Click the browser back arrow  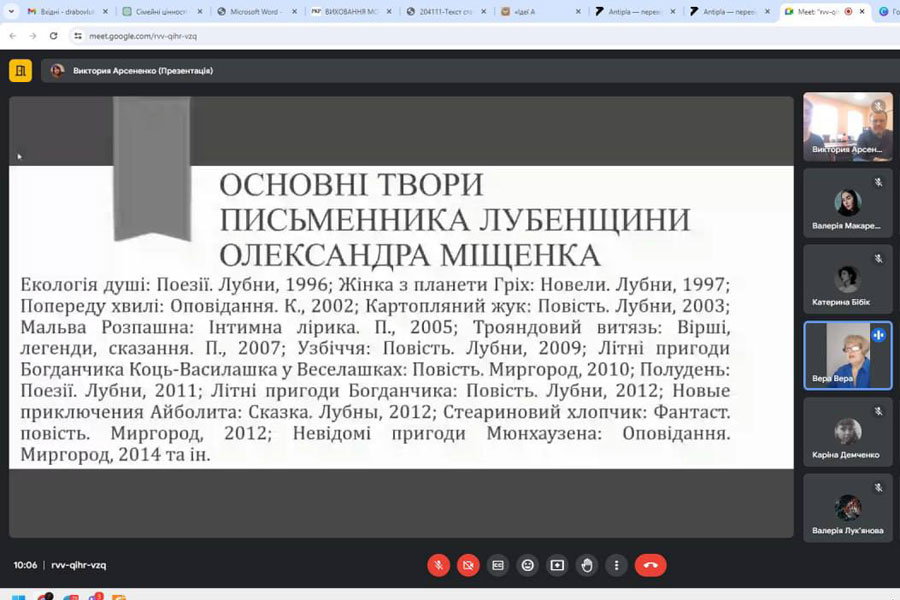(13, 36)
